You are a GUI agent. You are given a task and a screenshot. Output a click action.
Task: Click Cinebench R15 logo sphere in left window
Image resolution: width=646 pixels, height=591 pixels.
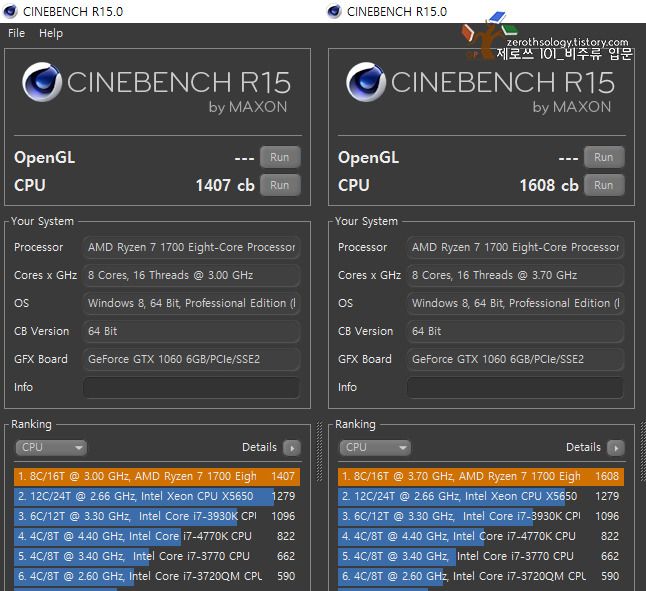(x=41, y=82)
